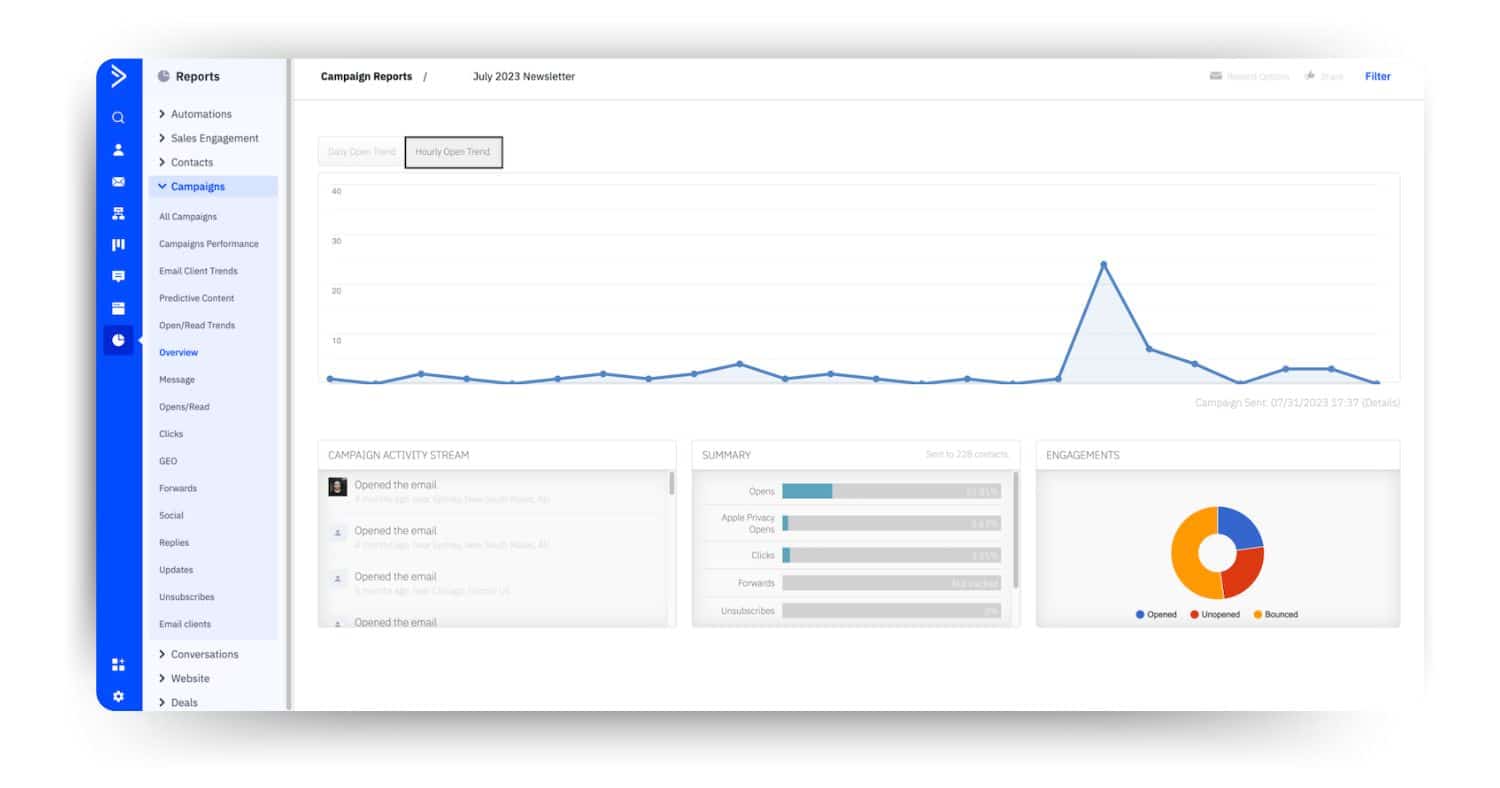
Task: Switch to Daily Open Trend tab
Action: pyautogui.click(x=361, y=152)
